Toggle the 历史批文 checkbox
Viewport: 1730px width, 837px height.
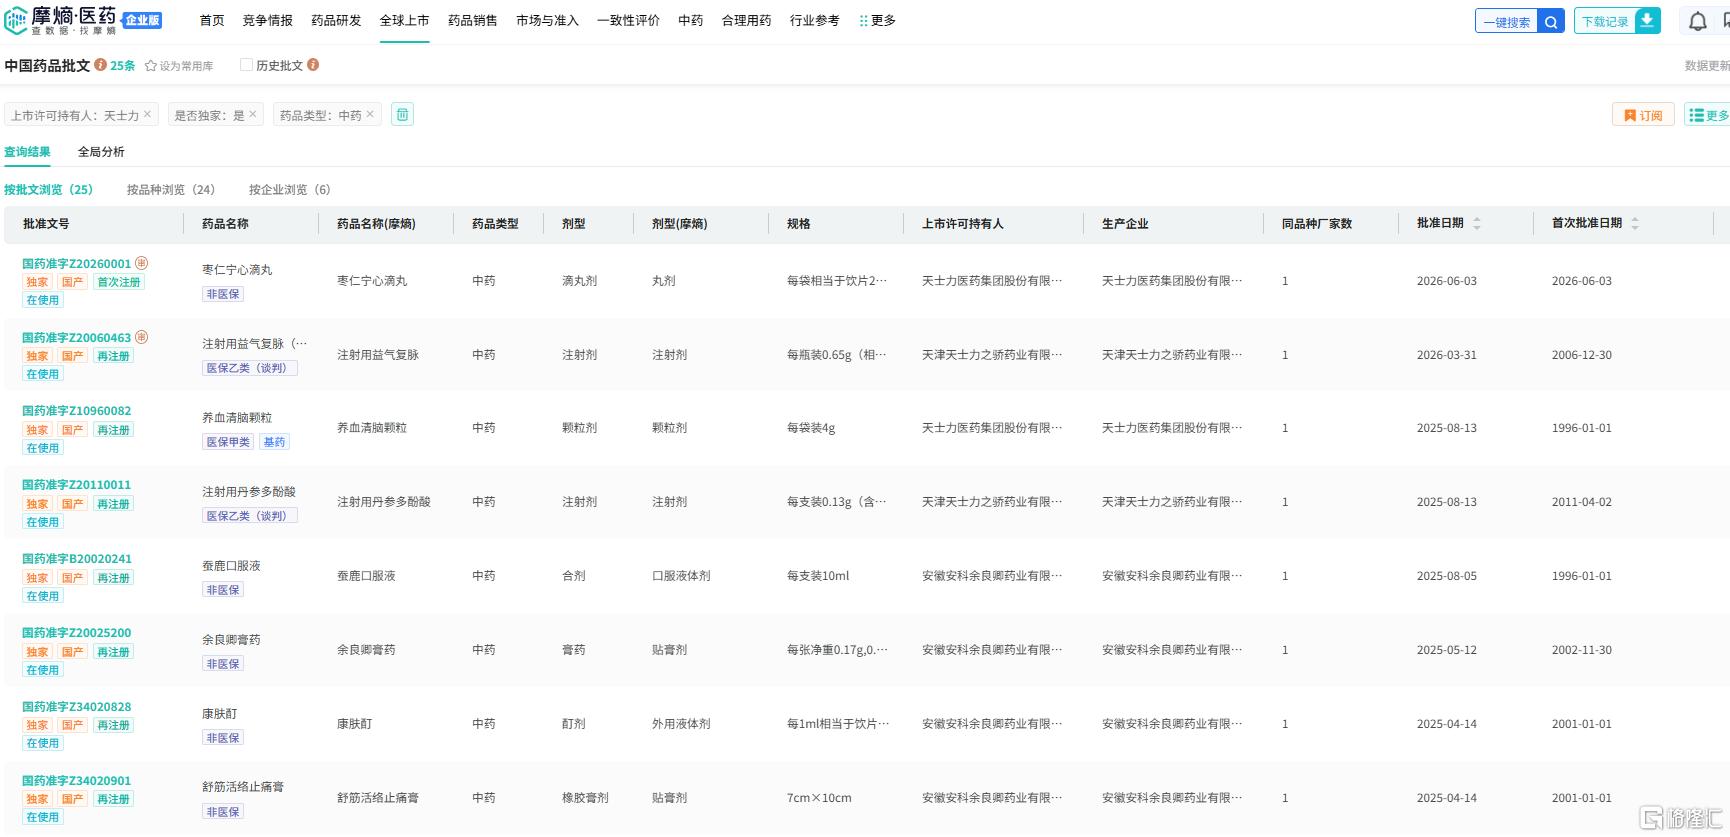[246, 65]
